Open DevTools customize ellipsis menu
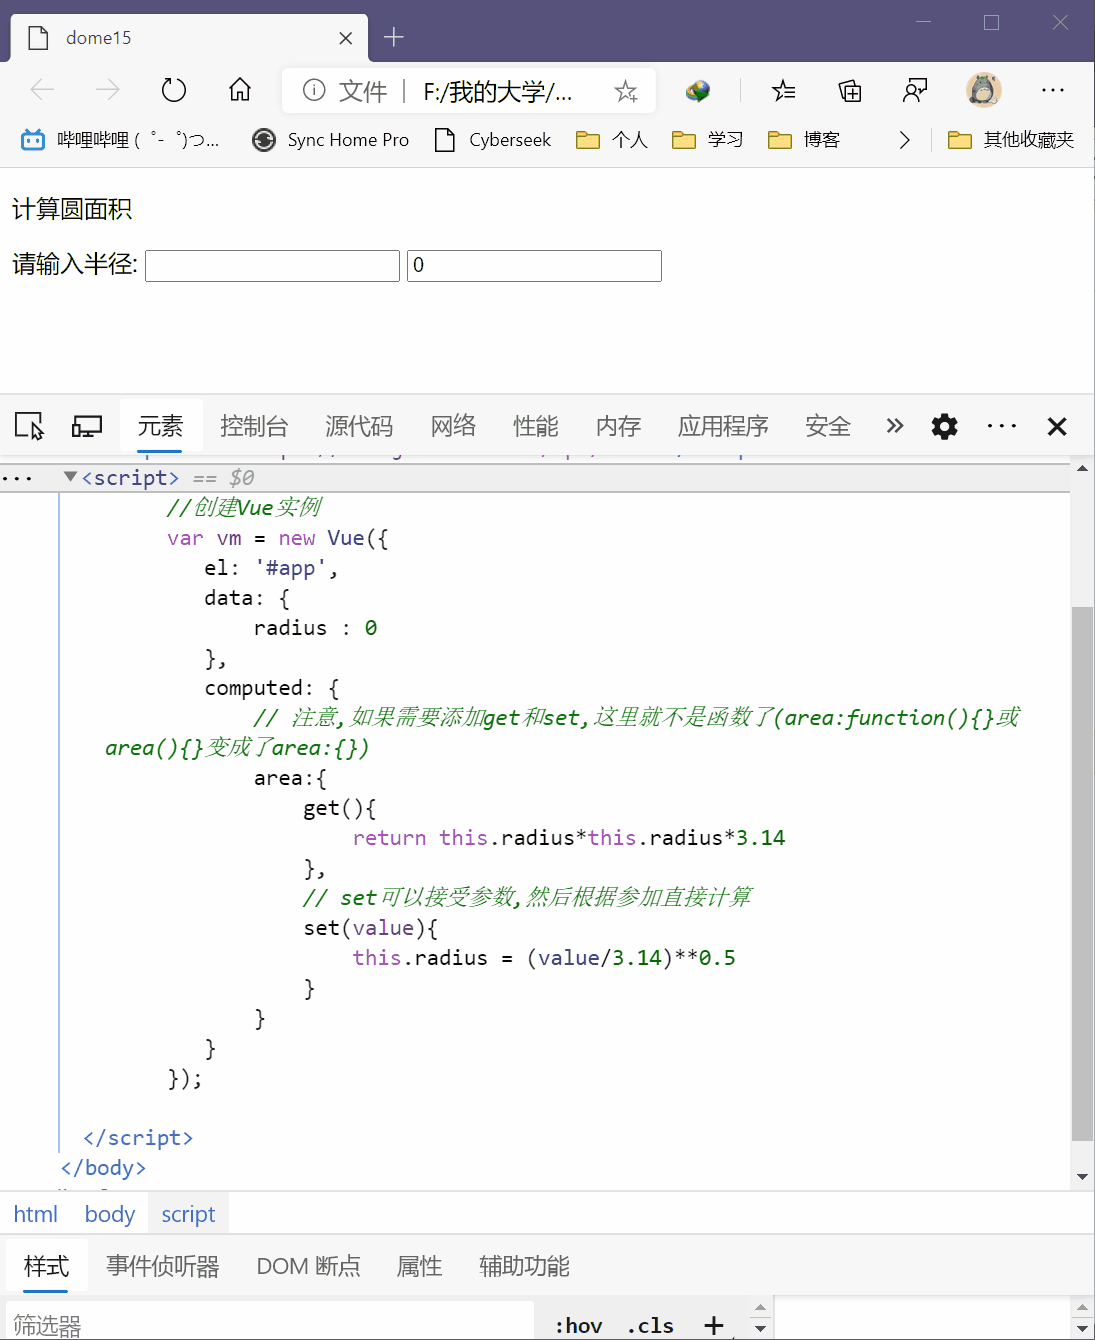The width and height of the screenshot is (1095, 1340). tap(1002, 427)
